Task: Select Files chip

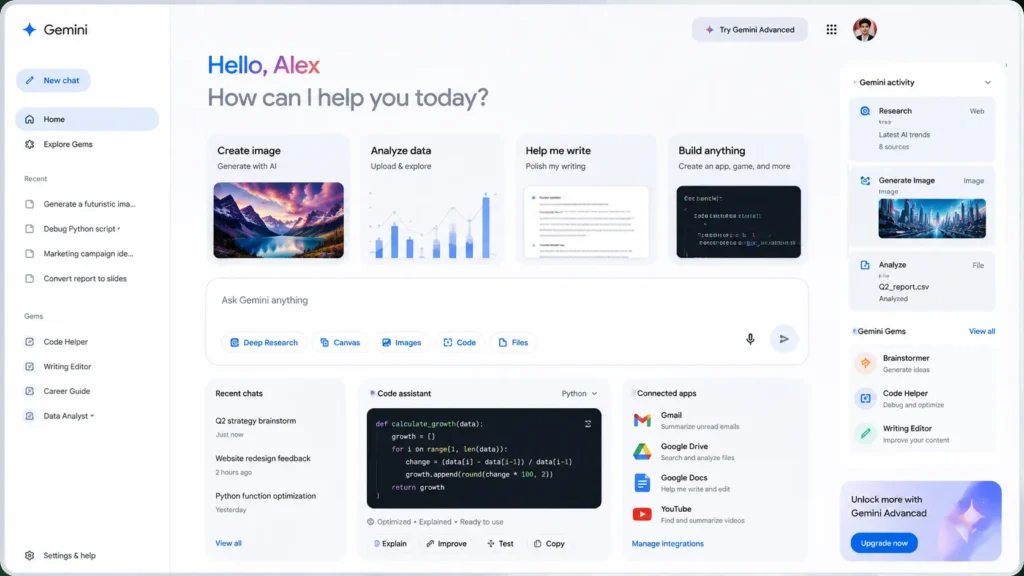Action: click(x=513, y=343)
